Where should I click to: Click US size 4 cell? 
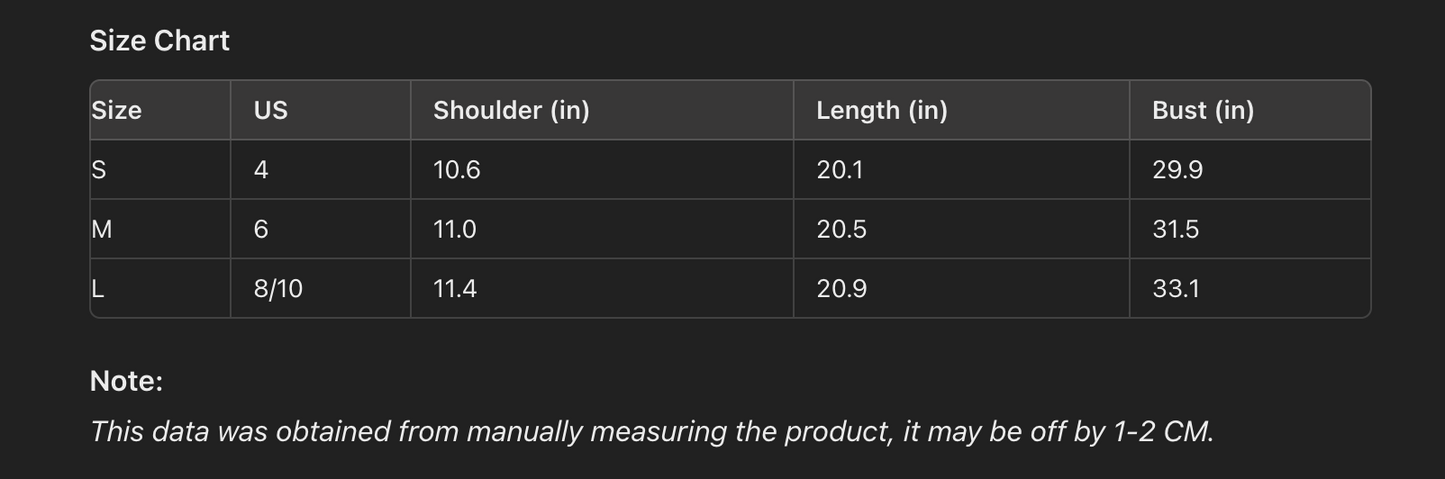[x=261, y=170]
